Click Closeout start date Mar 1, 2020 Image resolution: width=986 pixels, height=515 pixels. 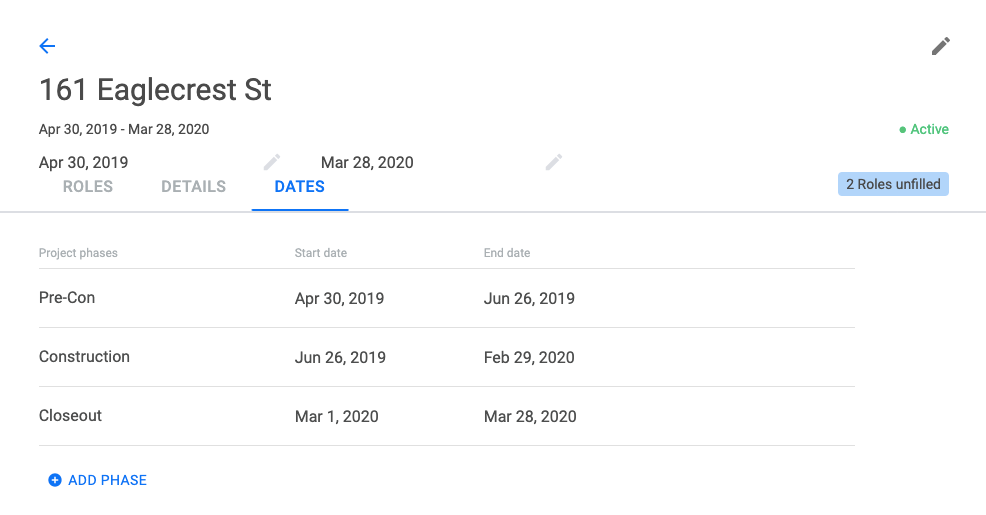point(336,416)
